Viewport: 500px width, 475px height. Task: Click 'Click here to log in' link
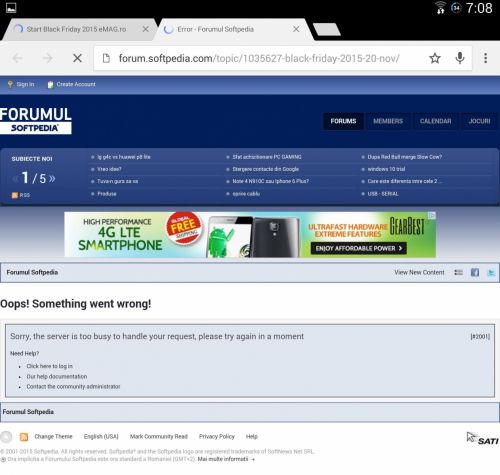(x=50, y=366)
